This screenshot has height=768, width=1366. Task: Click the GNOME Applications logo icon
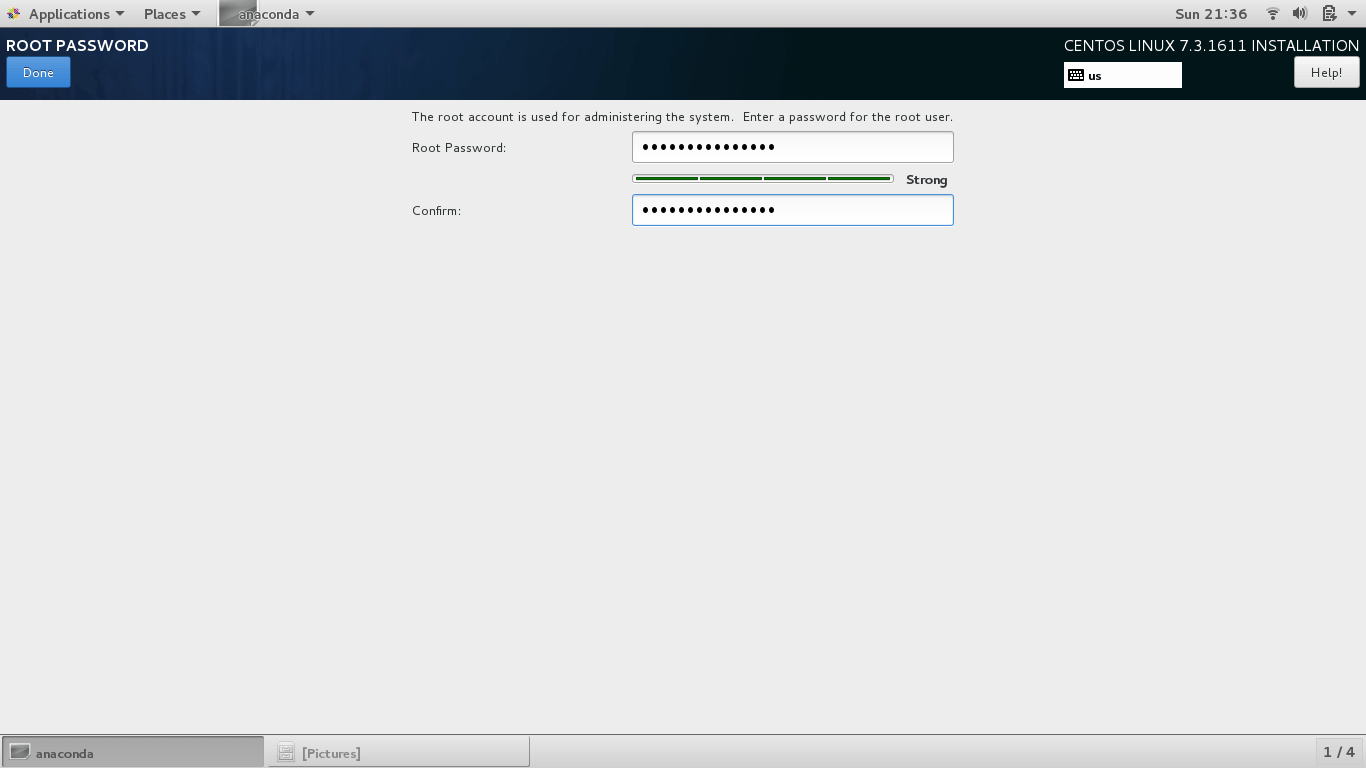coord(14,14)
